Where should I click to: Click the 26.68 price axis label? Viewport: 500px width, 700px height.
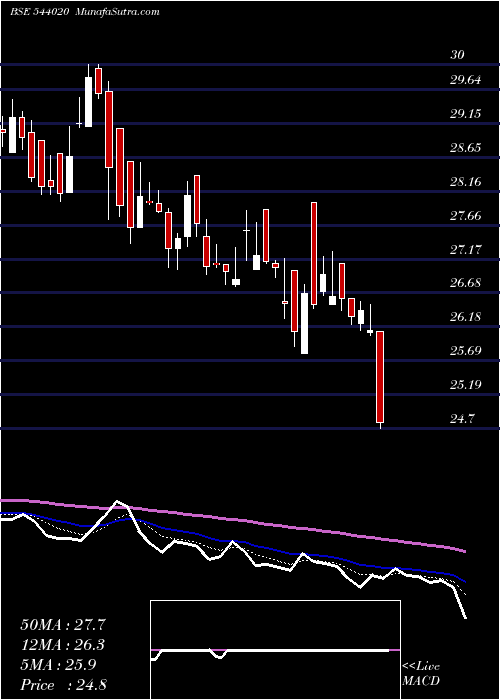point(466,283)
